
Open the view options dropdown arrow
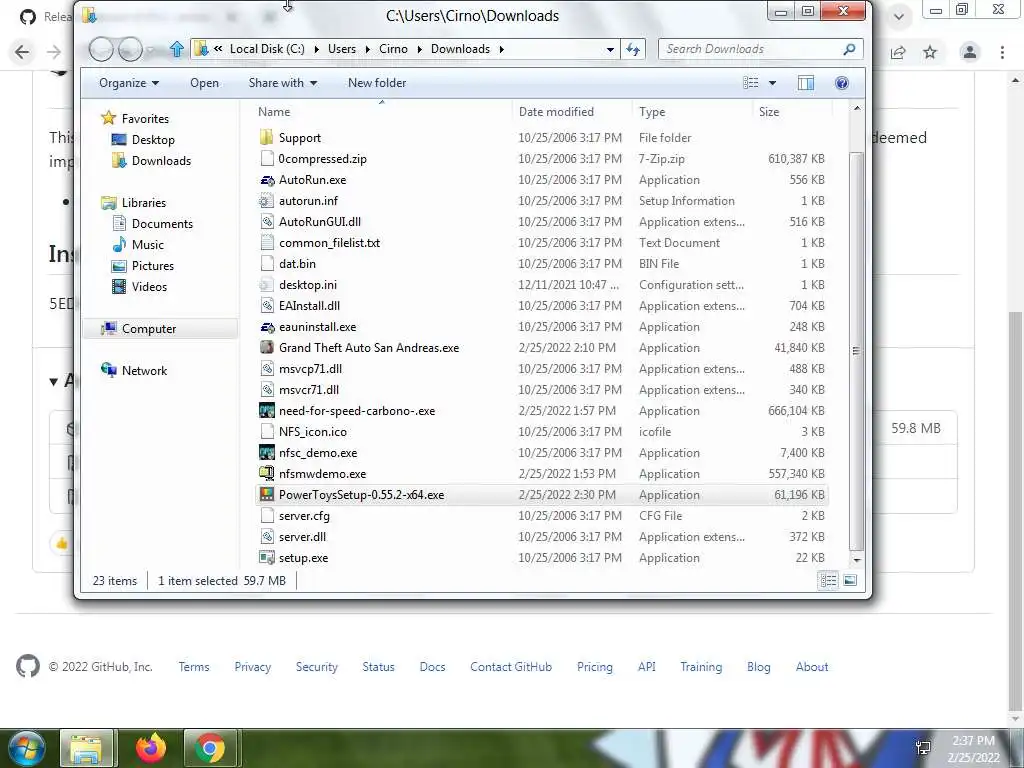(x=773, y=83)
